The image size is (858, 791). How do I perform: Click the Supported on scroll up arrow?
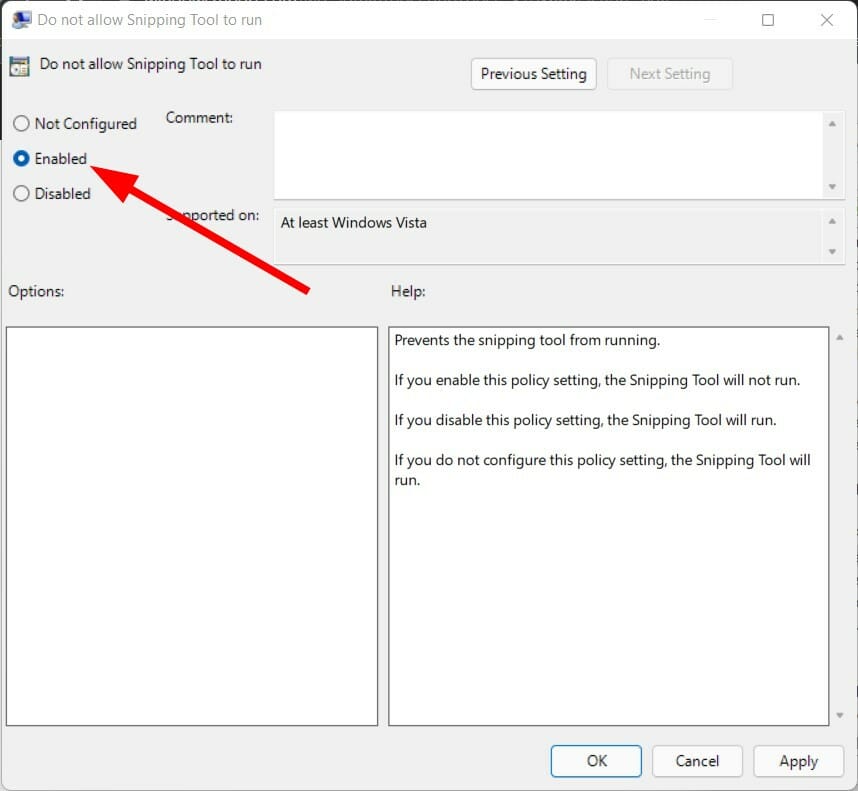click(x=832, y=222)
